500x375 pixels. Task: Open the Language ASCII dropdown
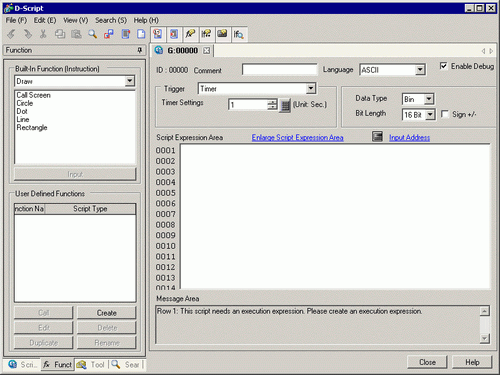click(420, 70)
